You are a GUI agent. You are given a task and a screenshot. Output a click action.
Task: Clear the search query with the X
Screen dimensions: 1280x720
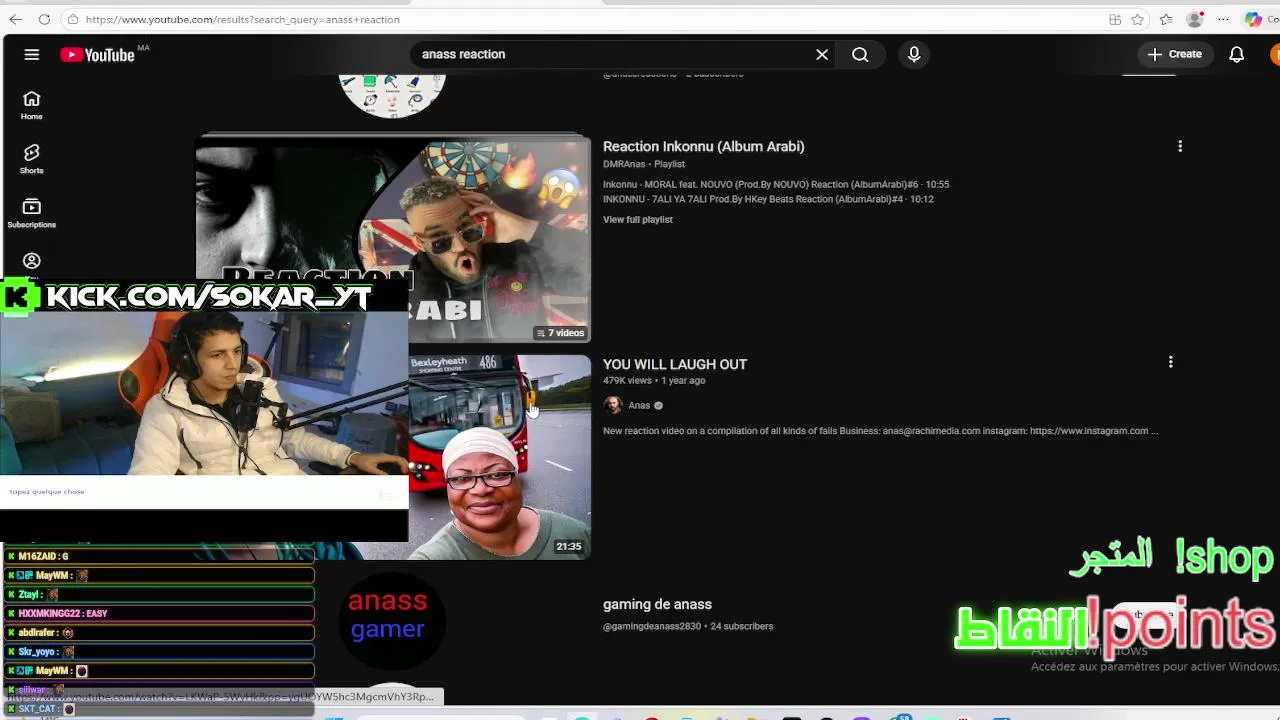(x=822, y=55)
